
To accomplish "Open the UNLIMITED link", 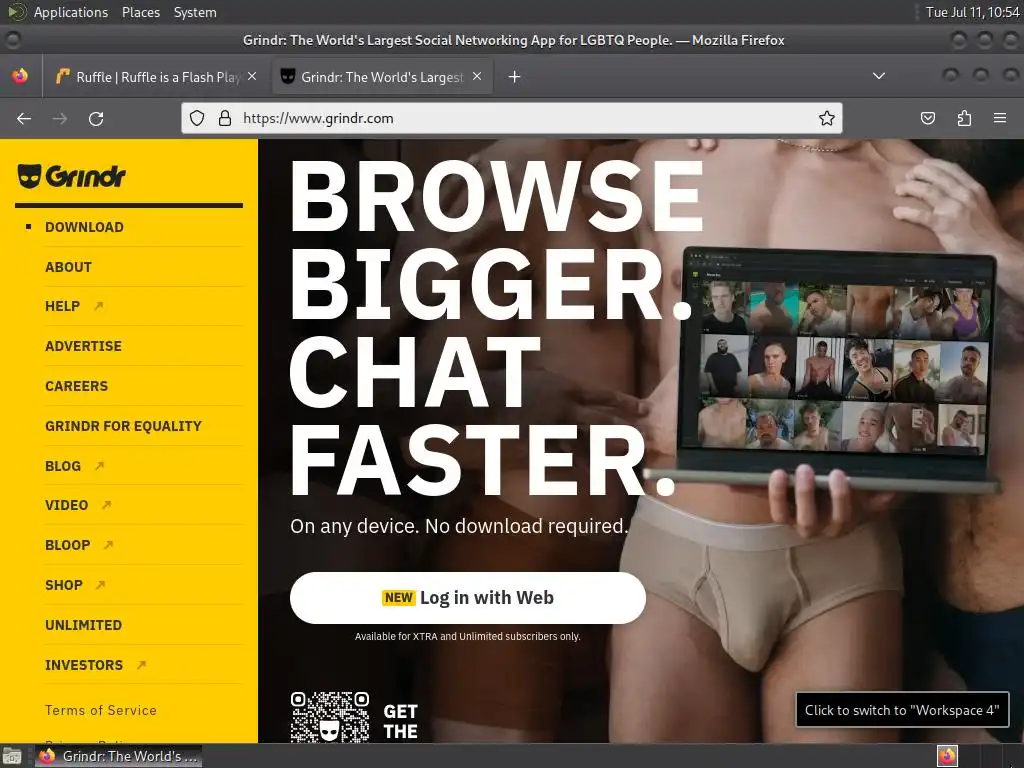I will [84, 625].
